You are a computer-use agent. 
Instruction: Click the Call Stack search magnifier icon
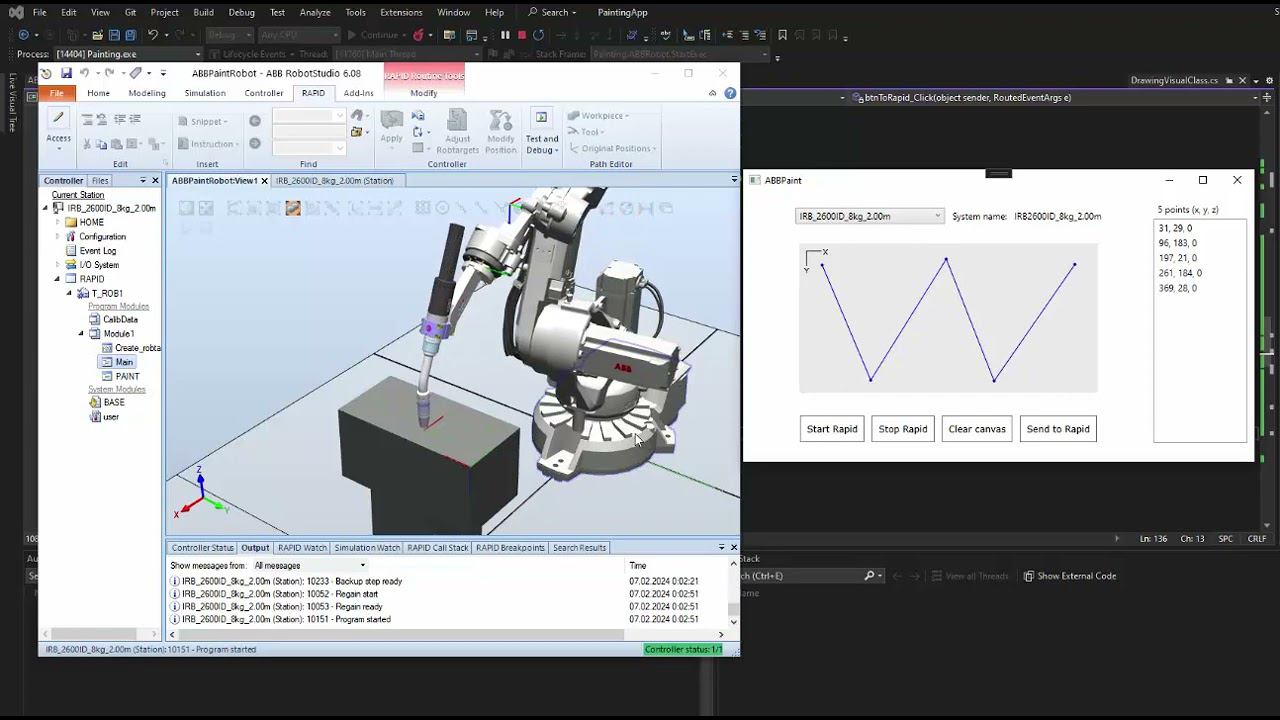tap(869, 576)
